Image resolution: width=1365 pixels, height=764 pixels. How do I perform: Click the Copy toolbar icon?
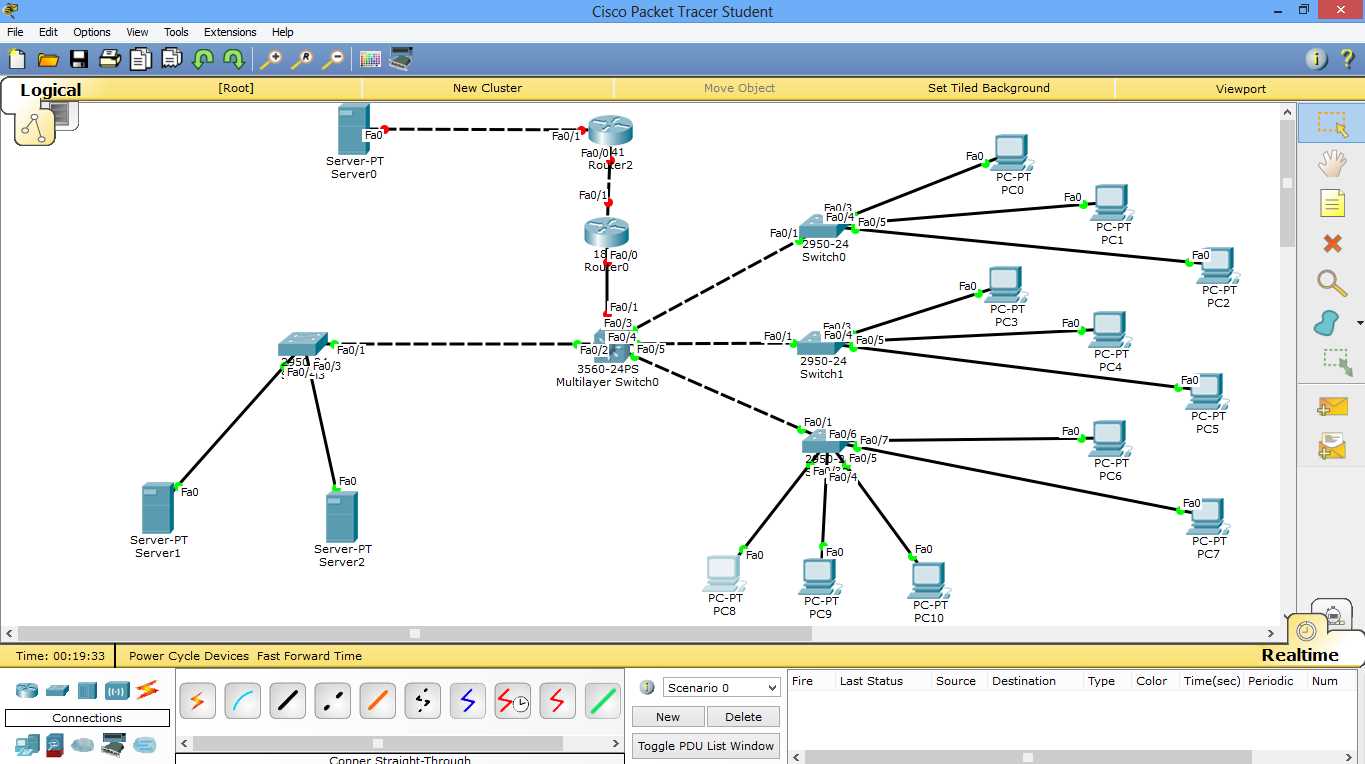140,59
